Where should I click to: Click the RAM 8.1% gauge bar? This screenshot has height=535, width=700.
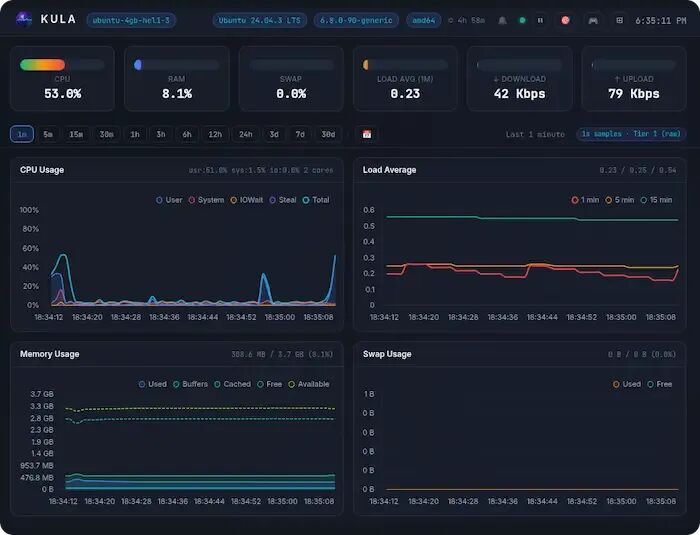176,65
